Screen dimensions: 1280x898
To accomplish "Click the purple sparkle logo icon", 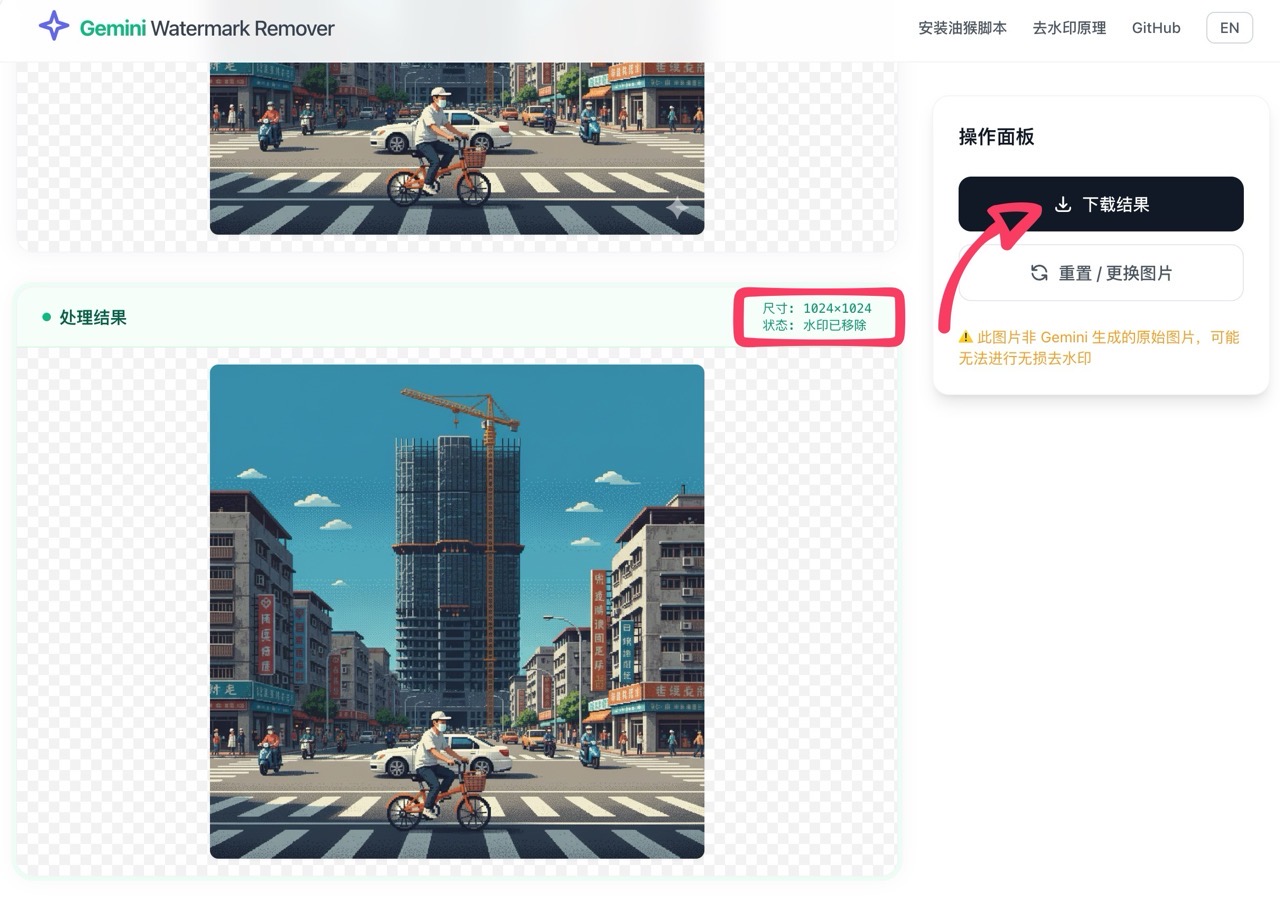I will tap(54, 27).
